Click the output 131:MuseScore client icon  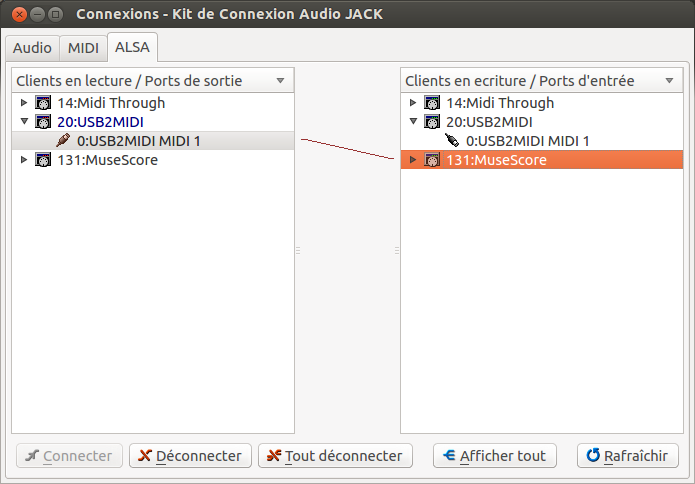tap(43, 160)
